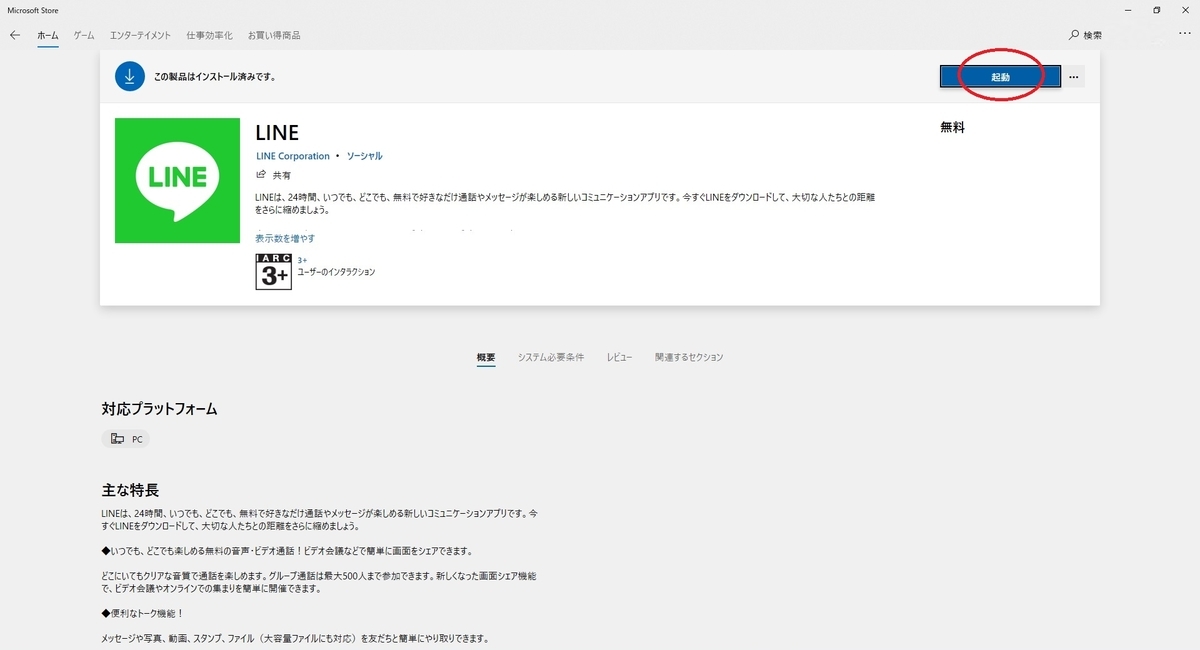Jump to 関連するセクション tab
1200x650 pixels.
point(689,357)
